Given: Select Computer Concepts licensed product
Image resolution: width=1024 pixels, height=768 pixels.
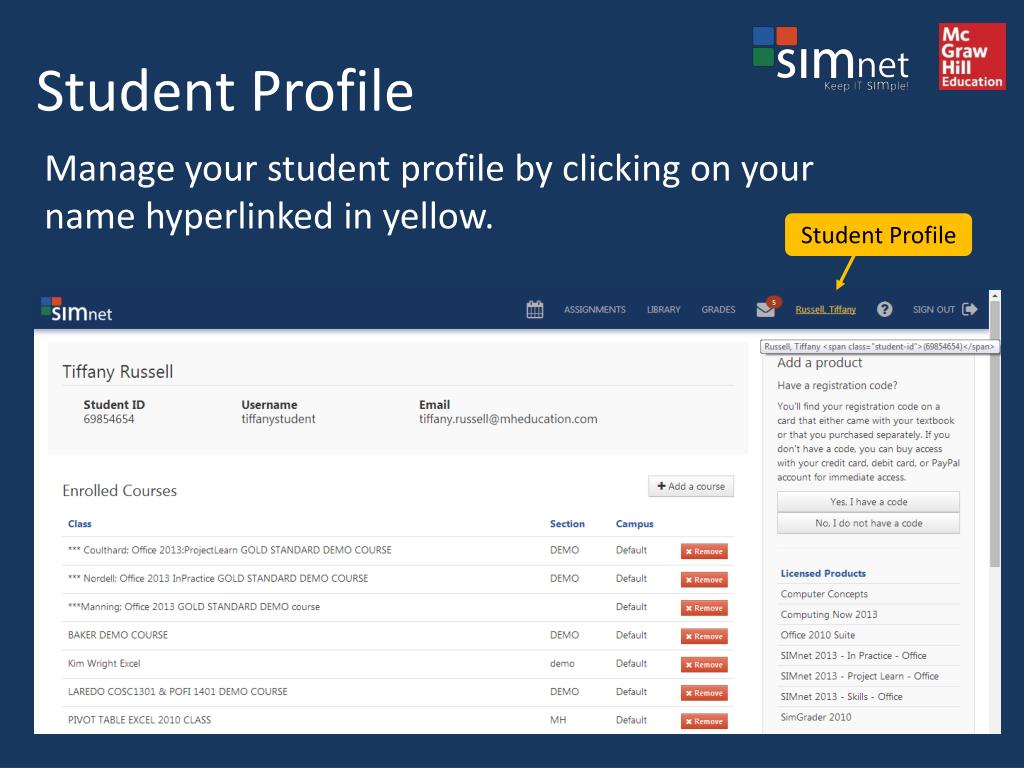Looking at the screenshot, I should (x=824, y=594).
